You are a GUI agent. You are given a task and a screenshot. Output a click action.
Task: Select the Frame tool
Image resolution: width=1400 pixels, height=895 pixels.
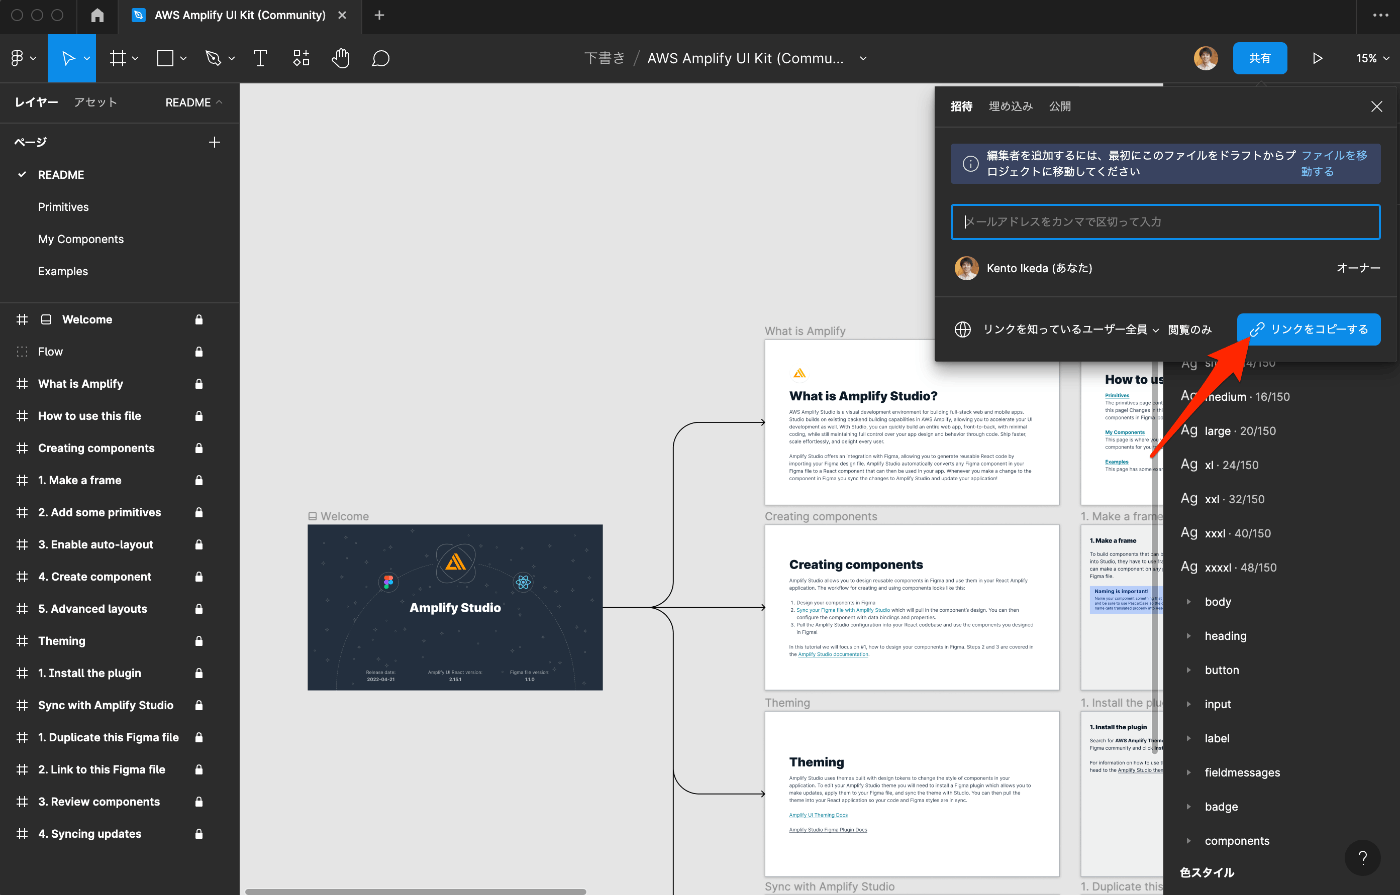coord(117,58)
